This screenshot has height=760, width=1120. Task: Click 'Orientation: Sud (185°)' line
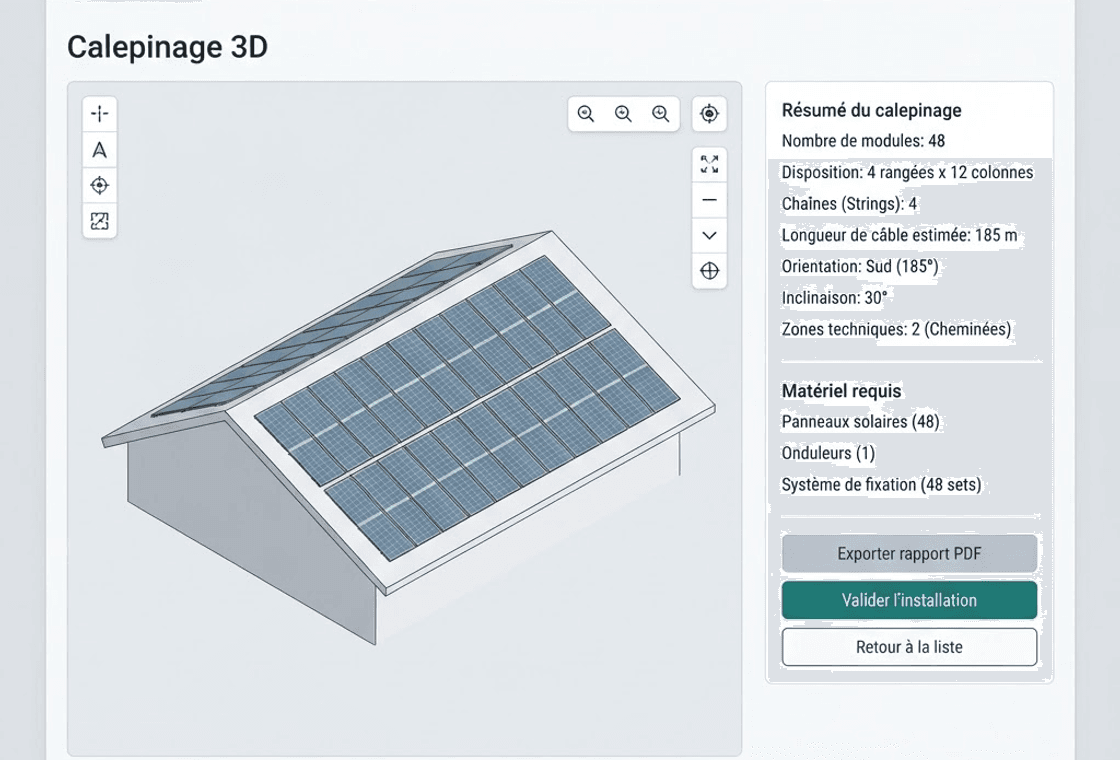(x=860, y=266)
